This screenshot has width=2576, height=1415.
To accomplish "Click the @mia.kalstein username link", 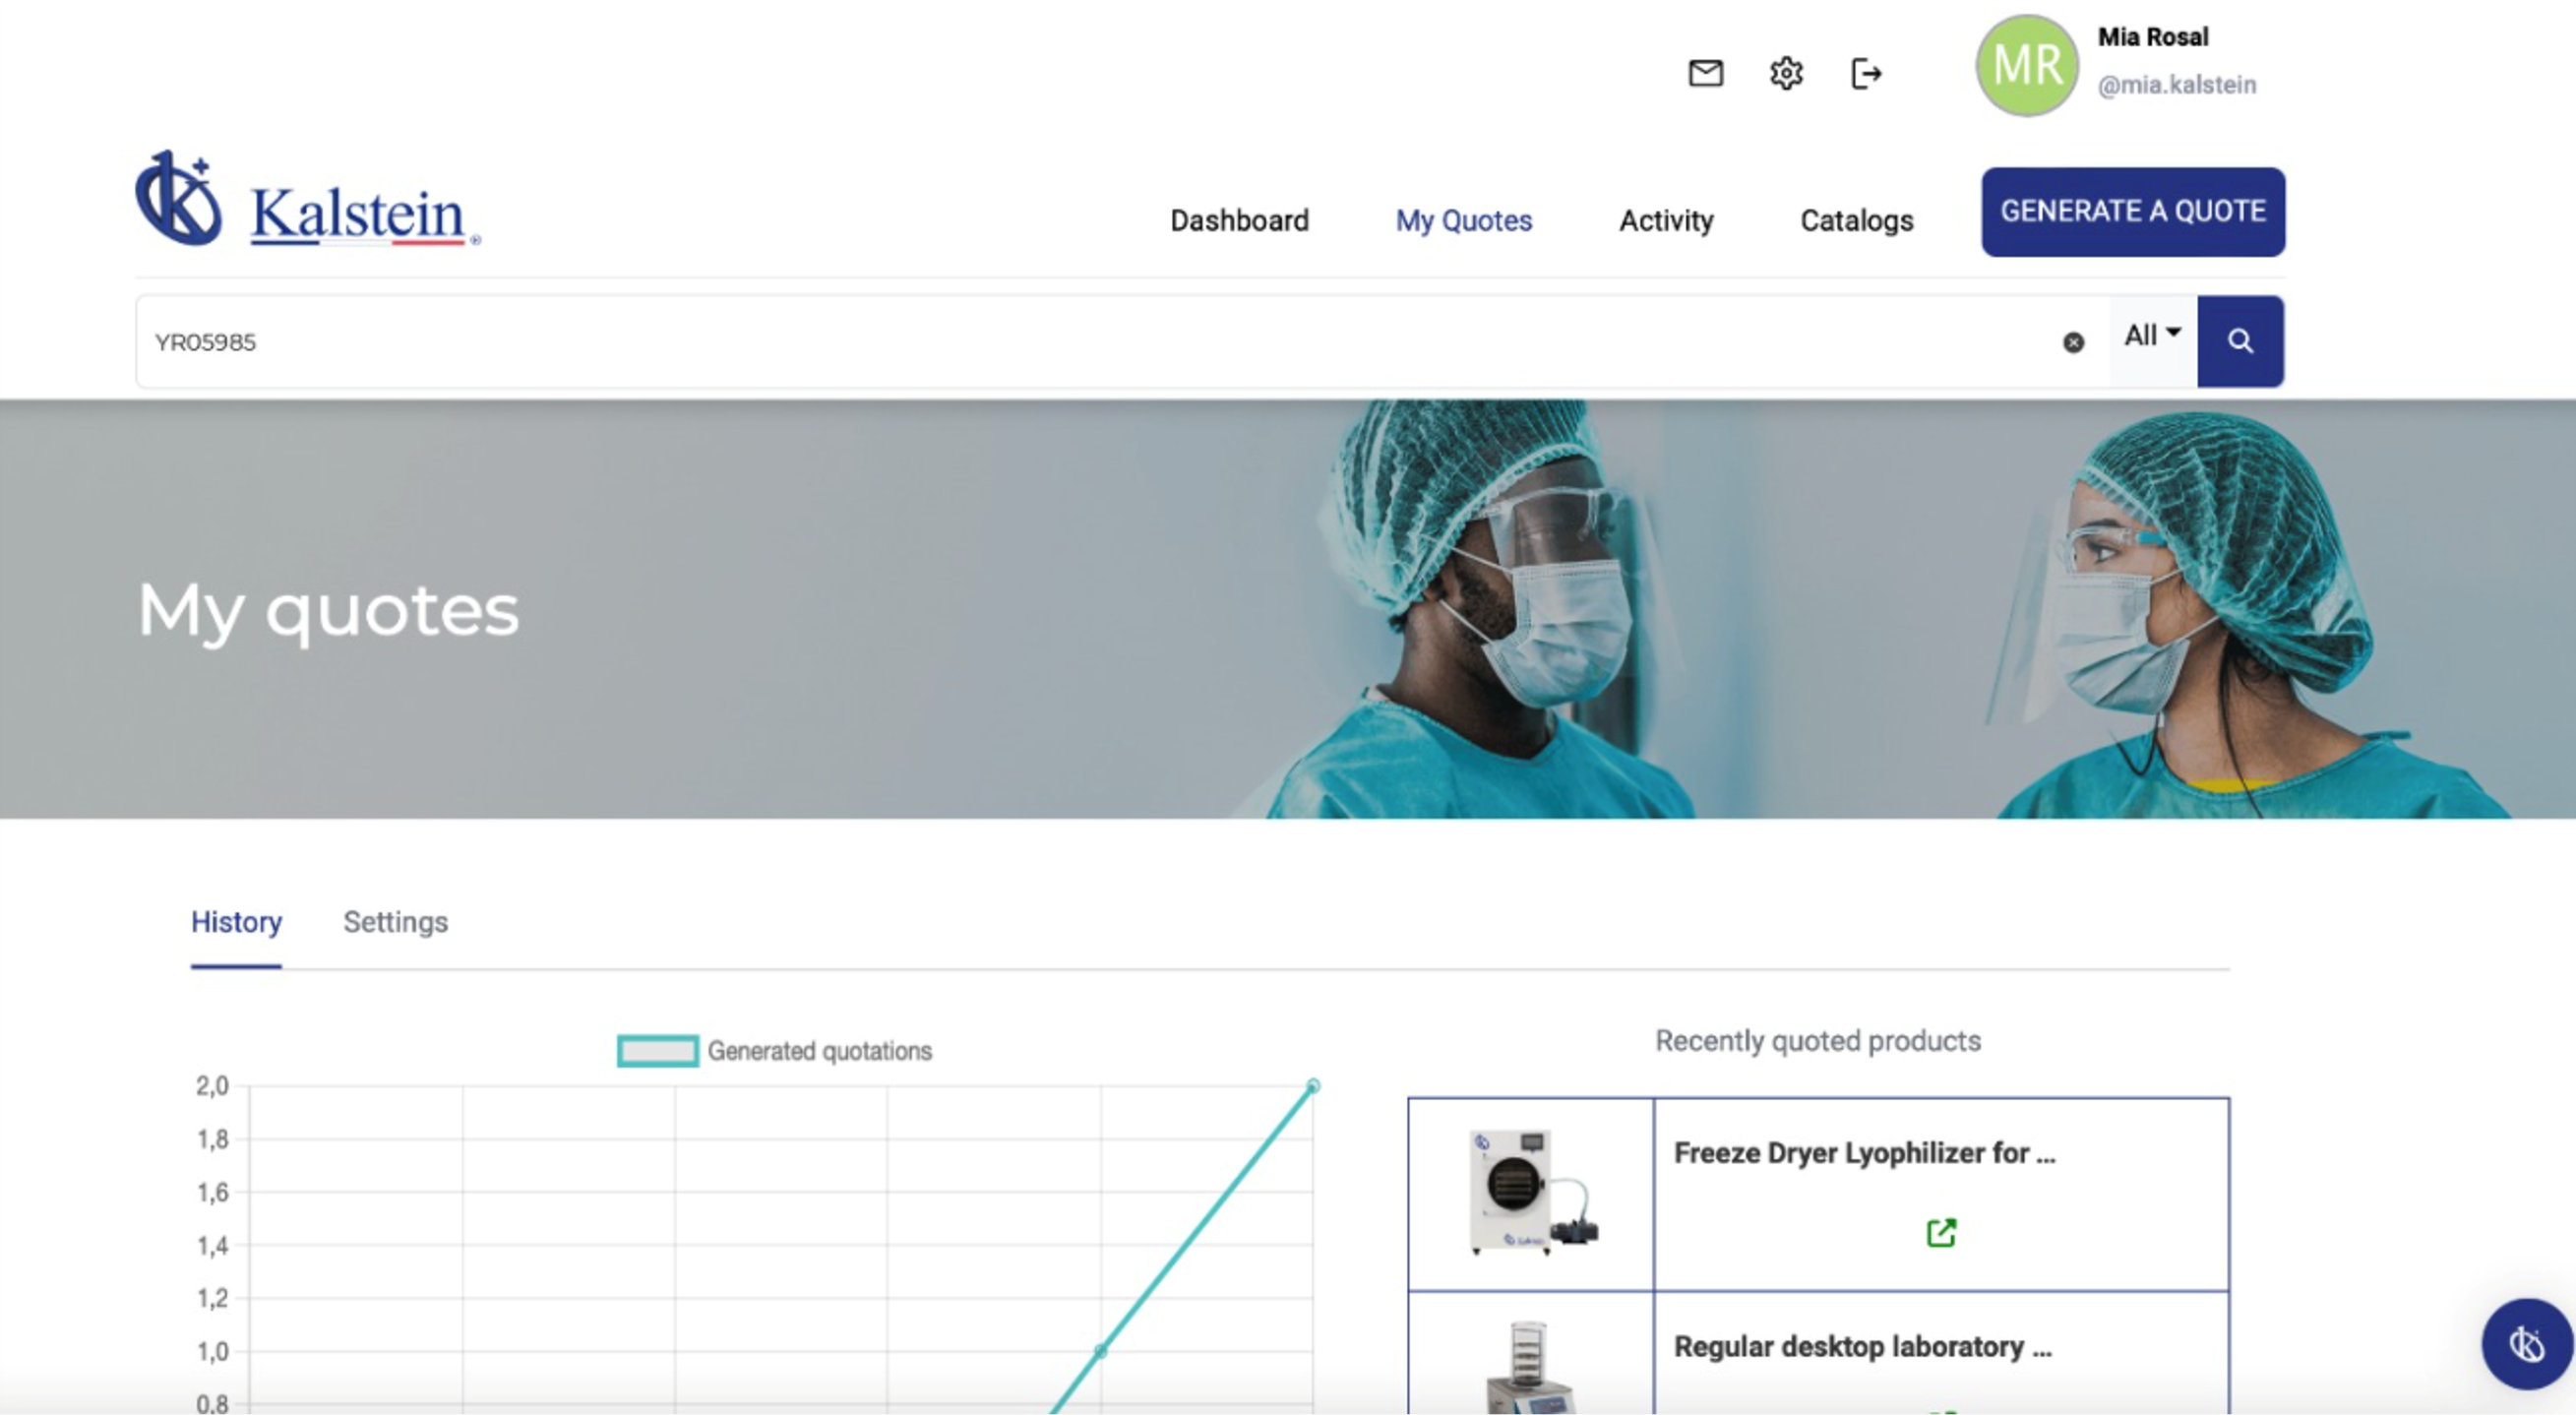I will click(2176, 85).
